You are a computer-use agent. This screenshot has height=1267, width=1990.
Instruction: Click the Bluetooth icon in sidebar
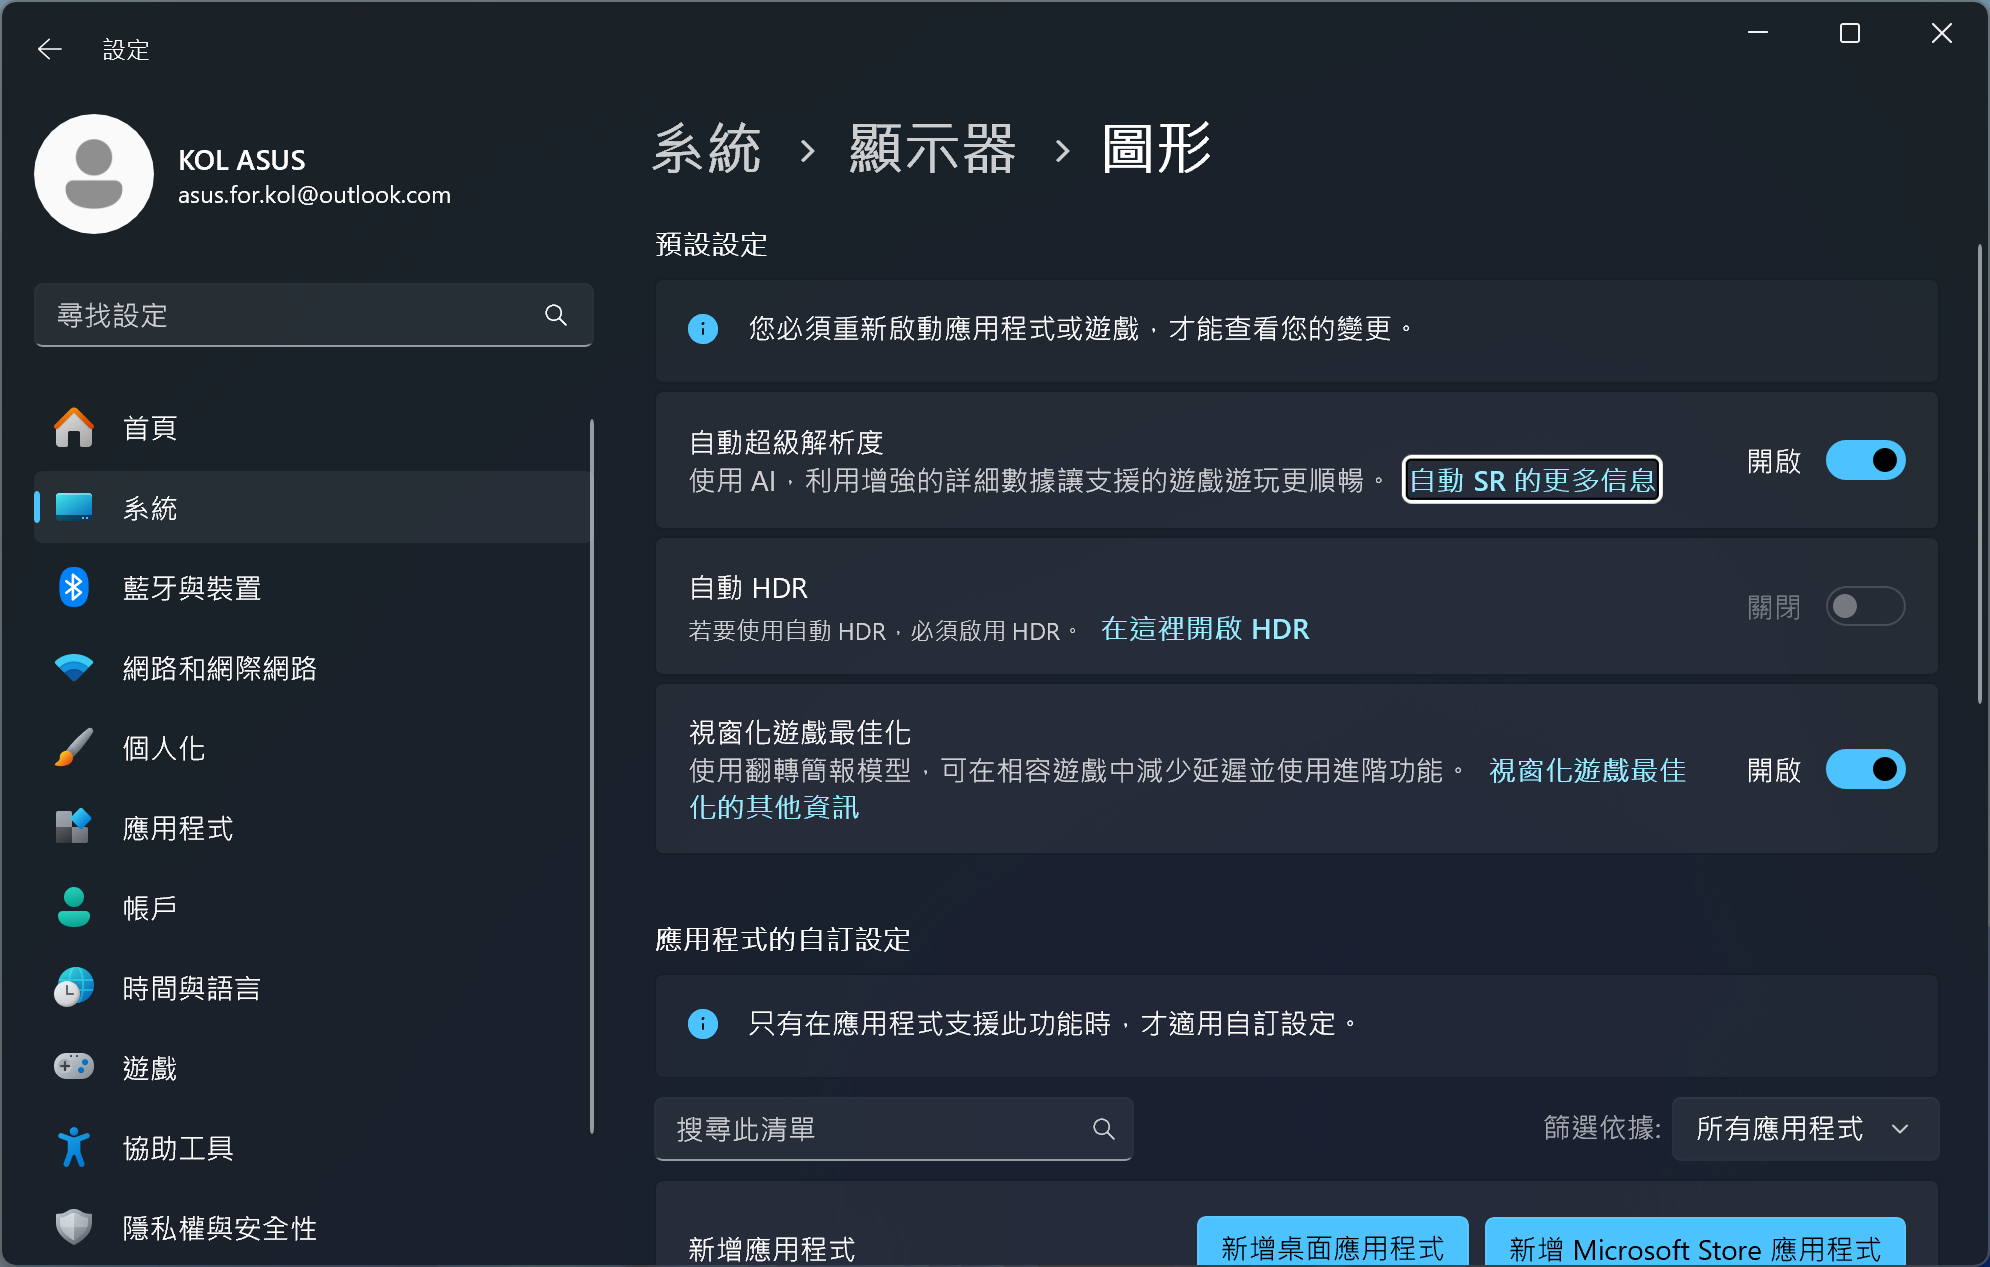74,588
